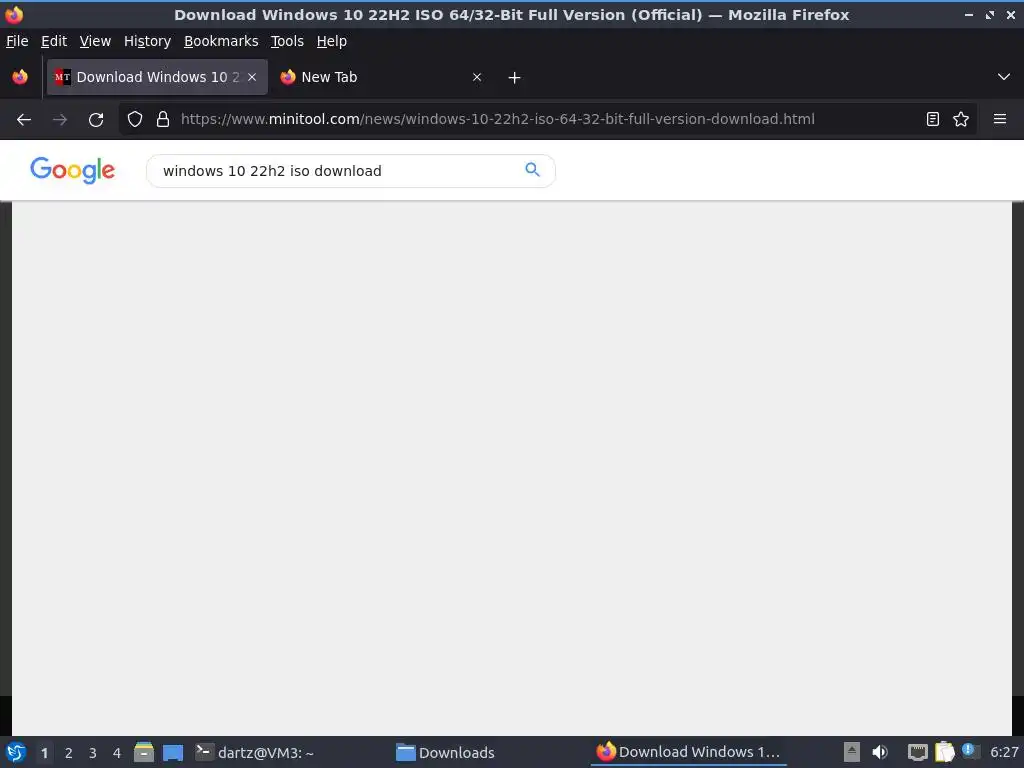Open the Tools menu

[x=287, y=41]
